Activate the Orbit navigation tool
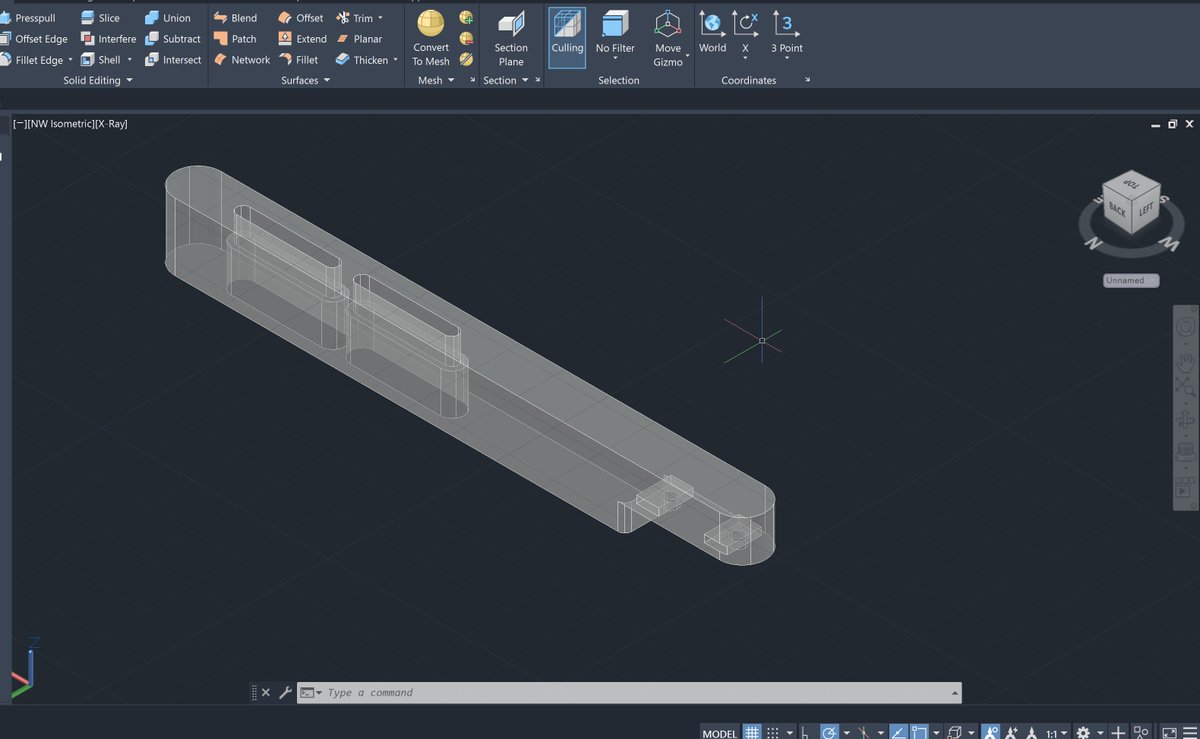1200x739 pixels. pyautogui.click(x=1186, y=421)
